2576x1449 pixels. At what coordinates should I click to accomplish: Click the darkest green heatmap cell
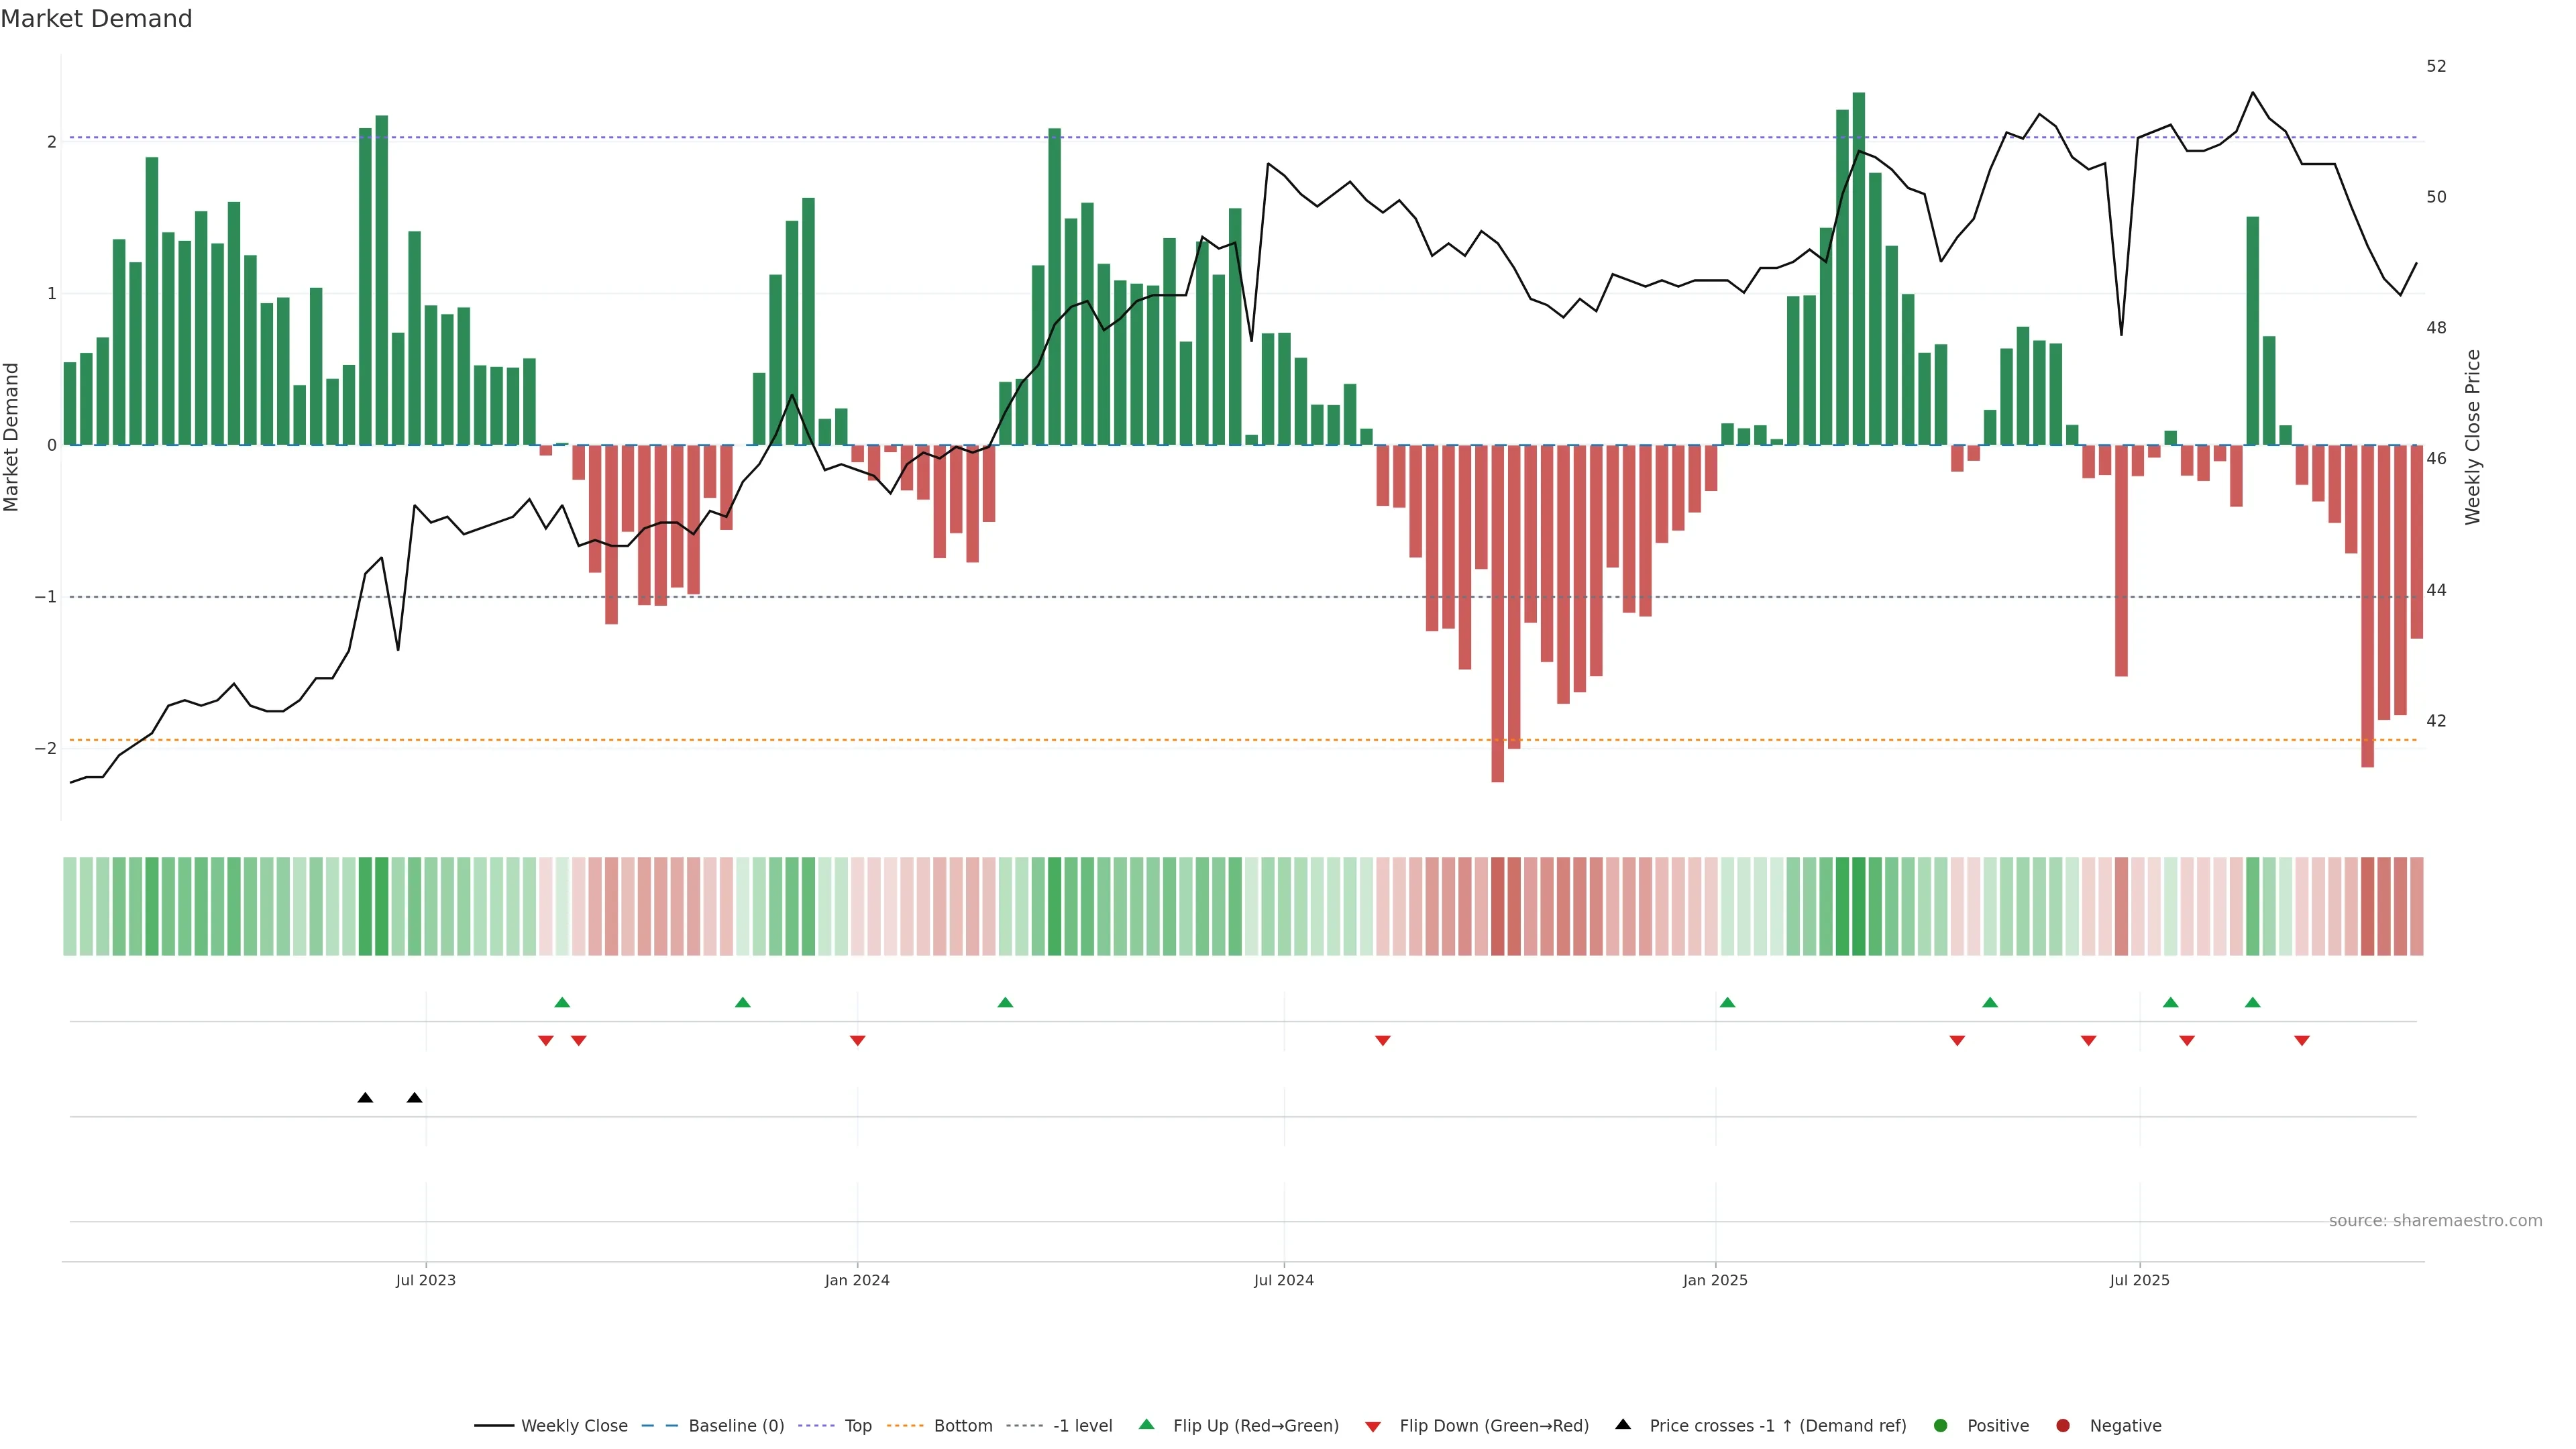1858,906
